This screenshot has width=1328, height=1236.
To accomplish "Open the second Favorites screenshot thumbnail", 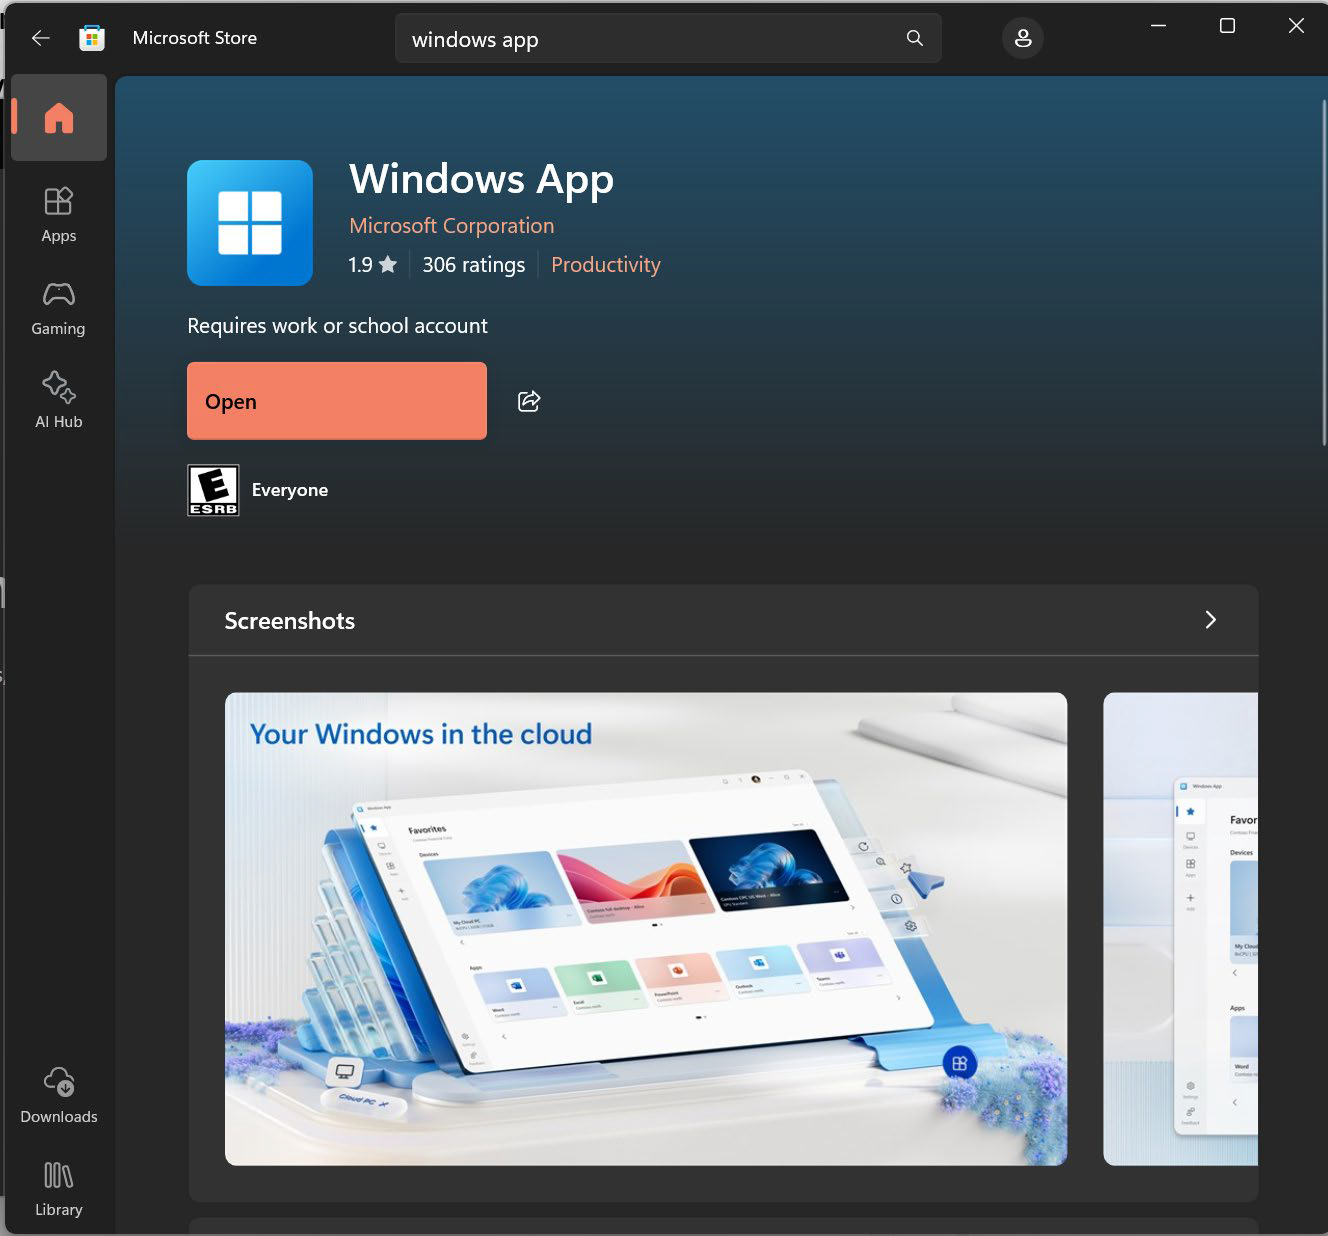I will [x=1181, y=929].
